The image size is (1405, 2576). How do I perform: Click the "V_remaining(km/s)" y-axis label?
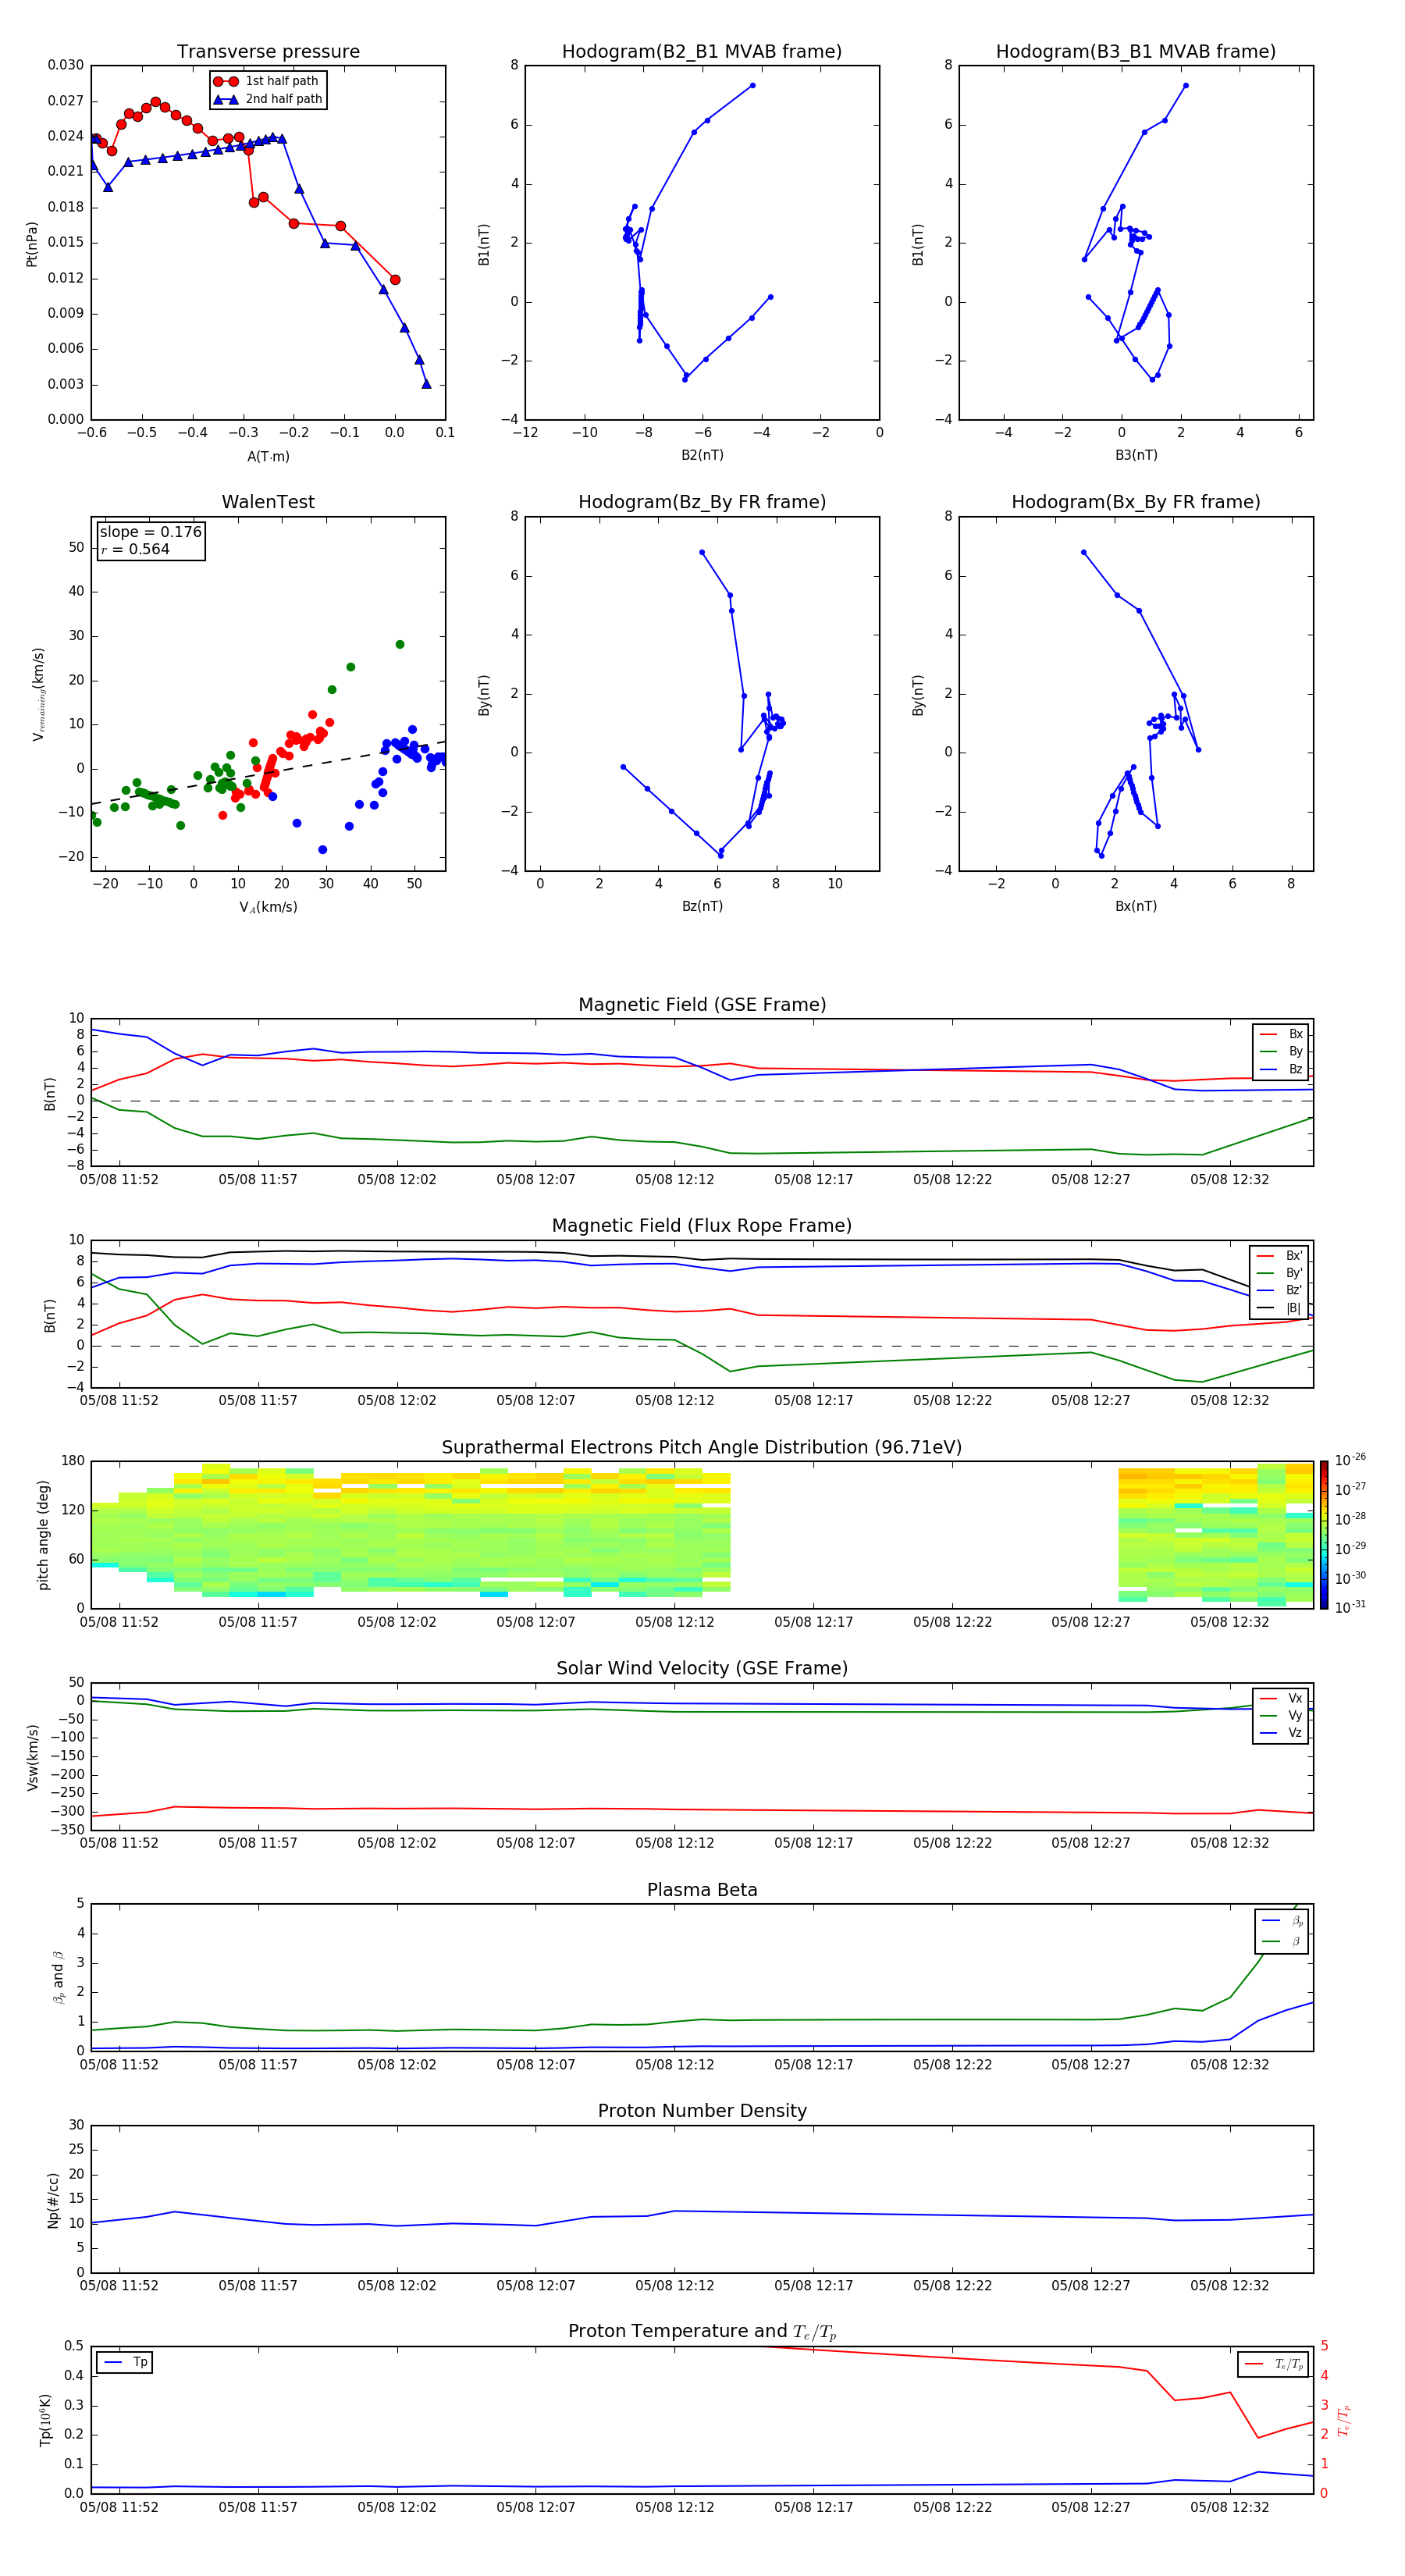pos(38,694)
